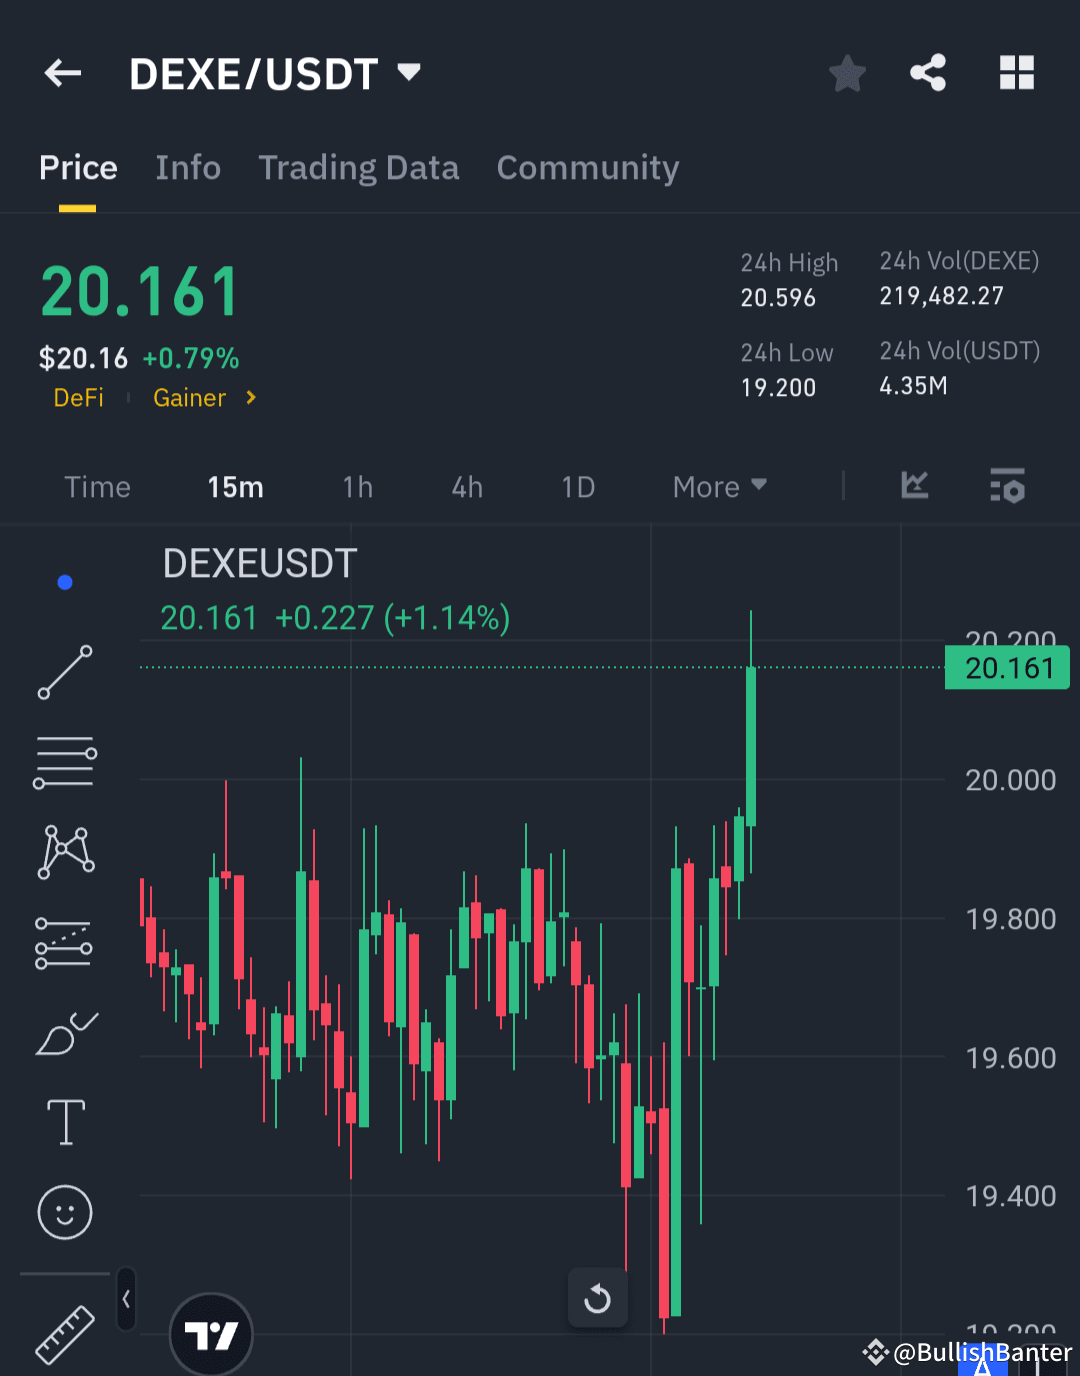Select the brush drawing tool
The width and height of the screenshot is (1080, 1376).
tap(64, 1033)
